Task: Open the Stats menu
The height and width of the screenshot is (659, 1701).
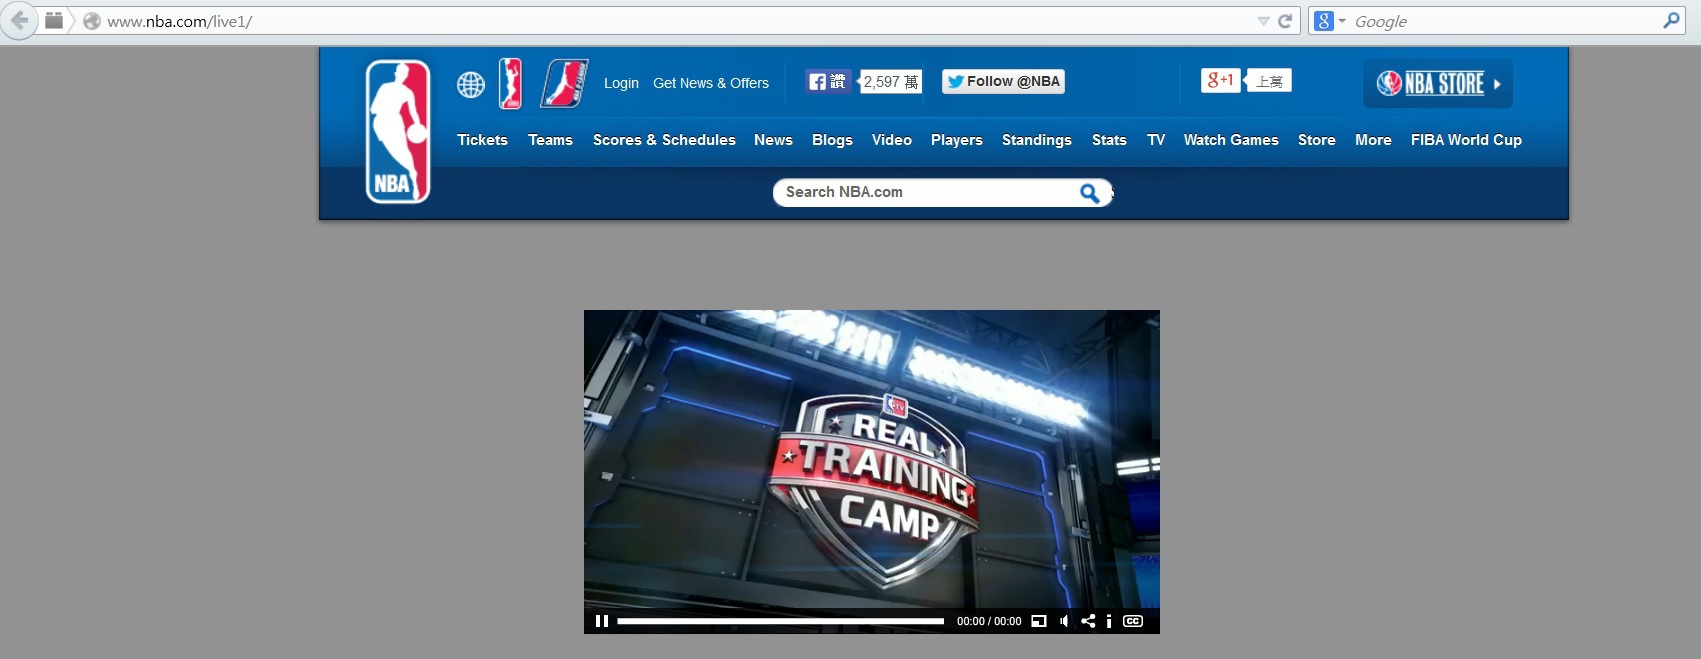Action: tap(1109, 140)
